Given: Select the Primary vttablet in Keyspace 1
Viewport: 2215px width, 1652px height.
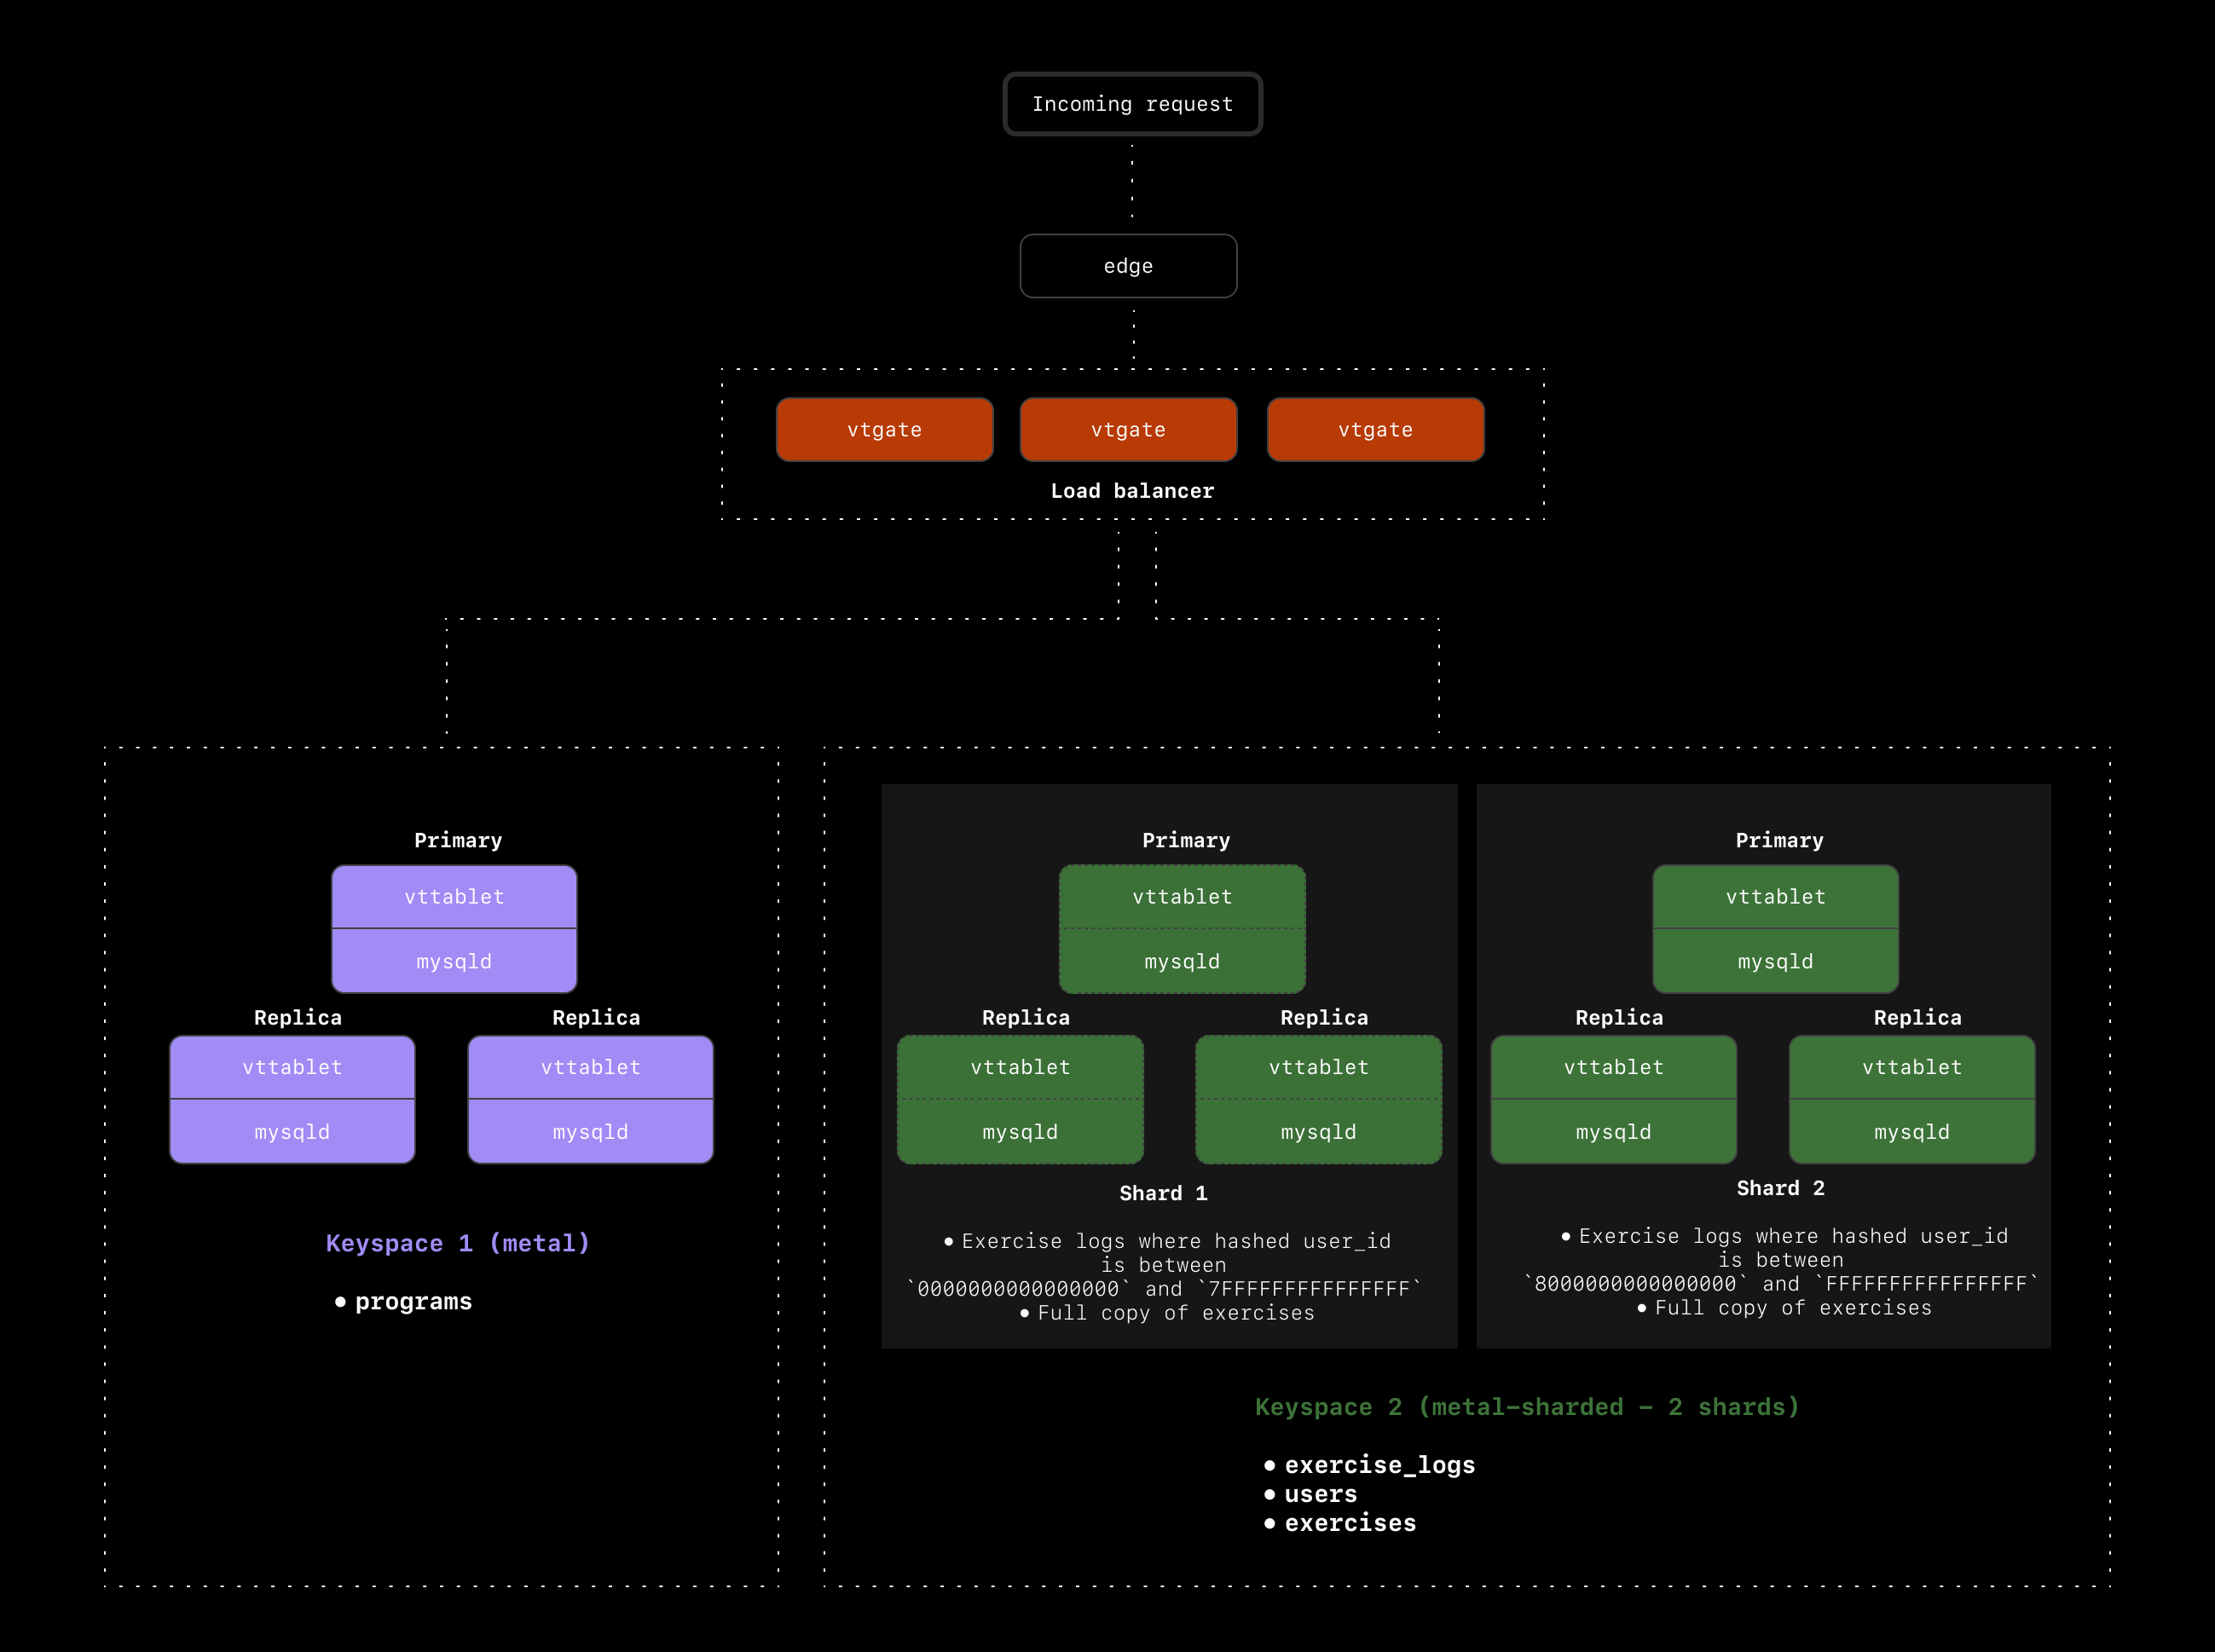Looking at the screenshot, I should click(x=454, y=897).
